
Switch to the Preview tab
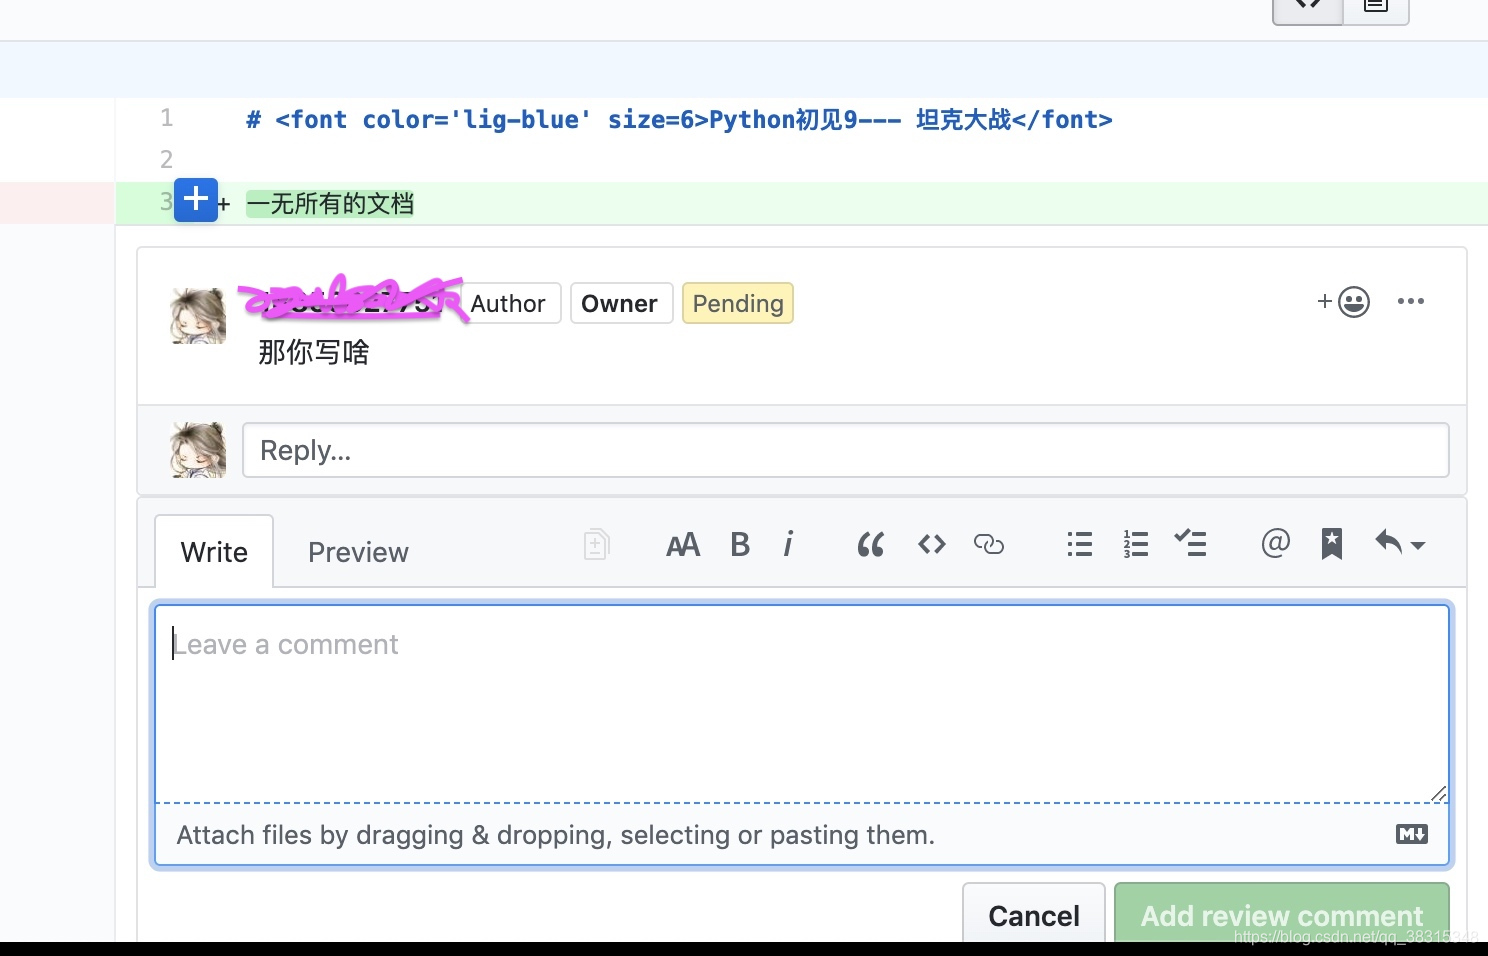point(358,552)
